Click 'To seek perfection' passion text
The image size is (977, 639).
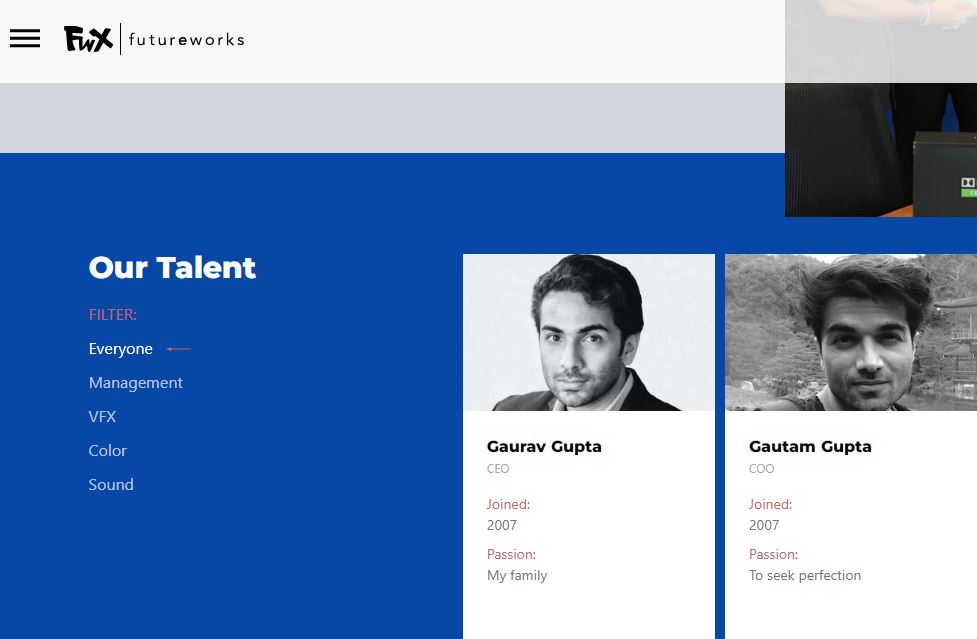point(805,575)
